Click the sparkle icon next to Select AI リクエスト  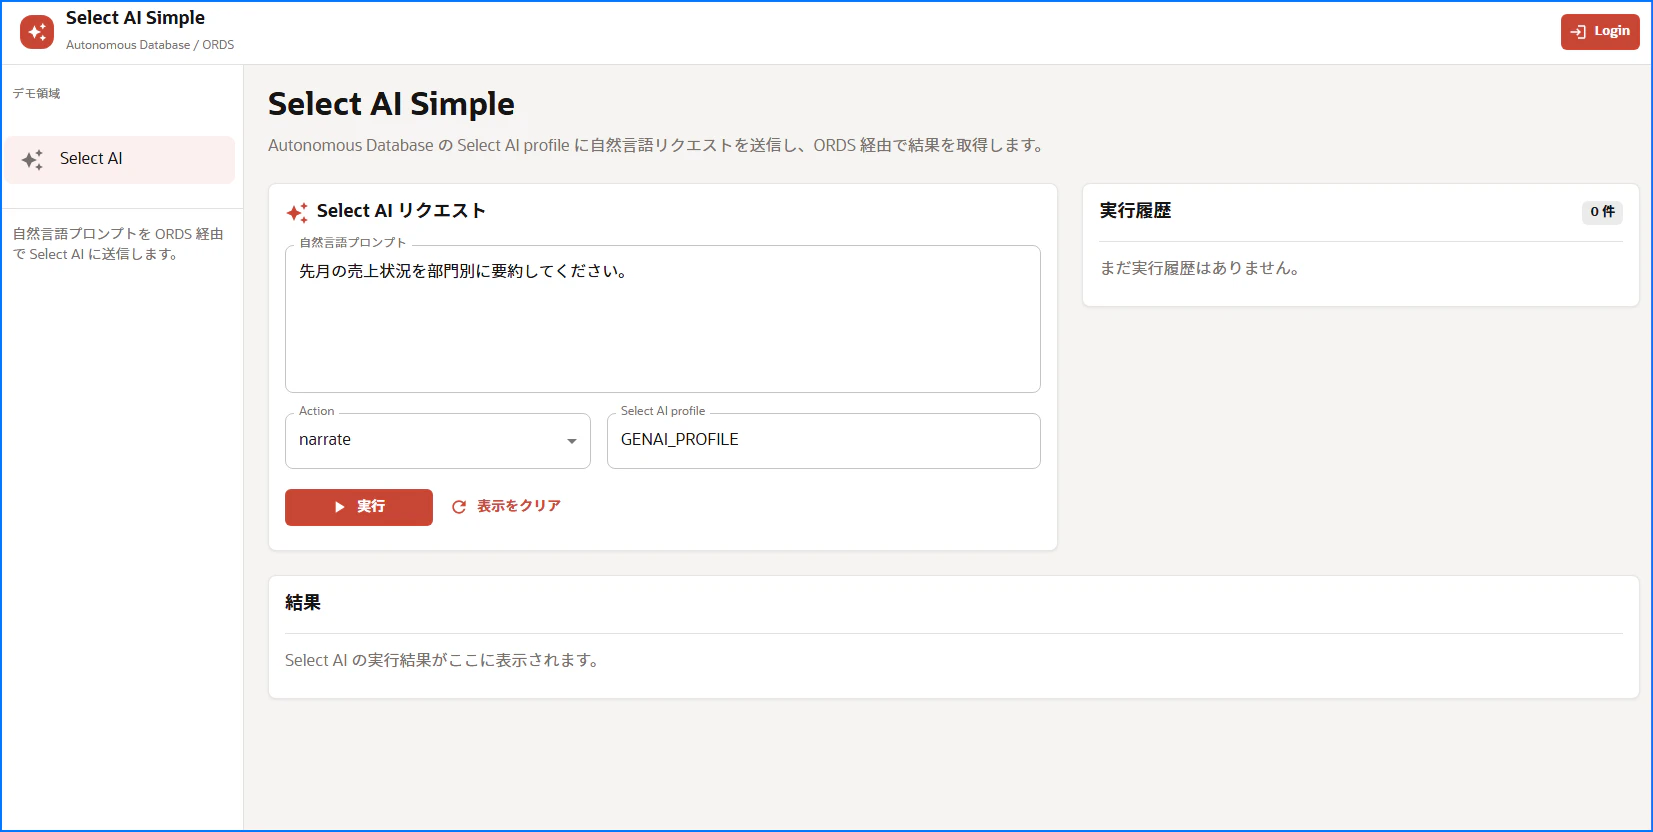click(297, 212)
